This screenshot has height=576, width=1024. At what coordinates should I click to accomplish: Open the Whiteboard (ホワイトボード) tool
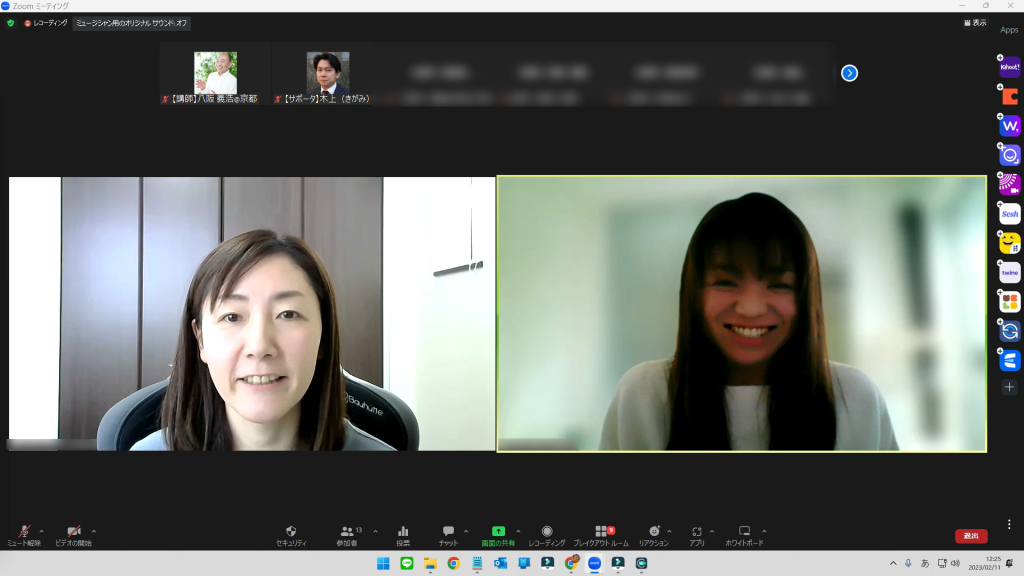(744, 535)
